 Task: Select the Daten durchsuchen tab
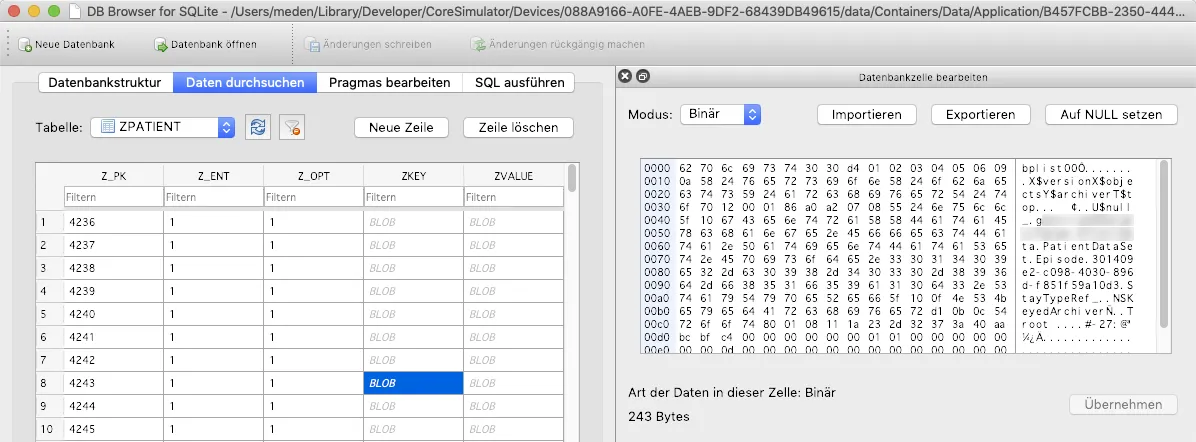(x=245, y=82)
